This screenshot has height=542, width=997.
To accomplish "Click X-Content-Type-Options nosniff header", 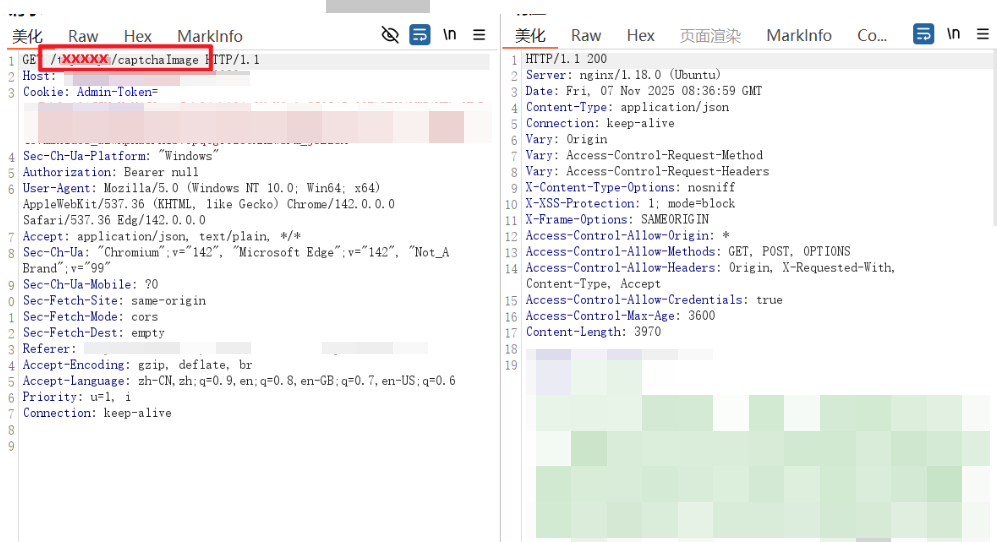I will [630, 187].
